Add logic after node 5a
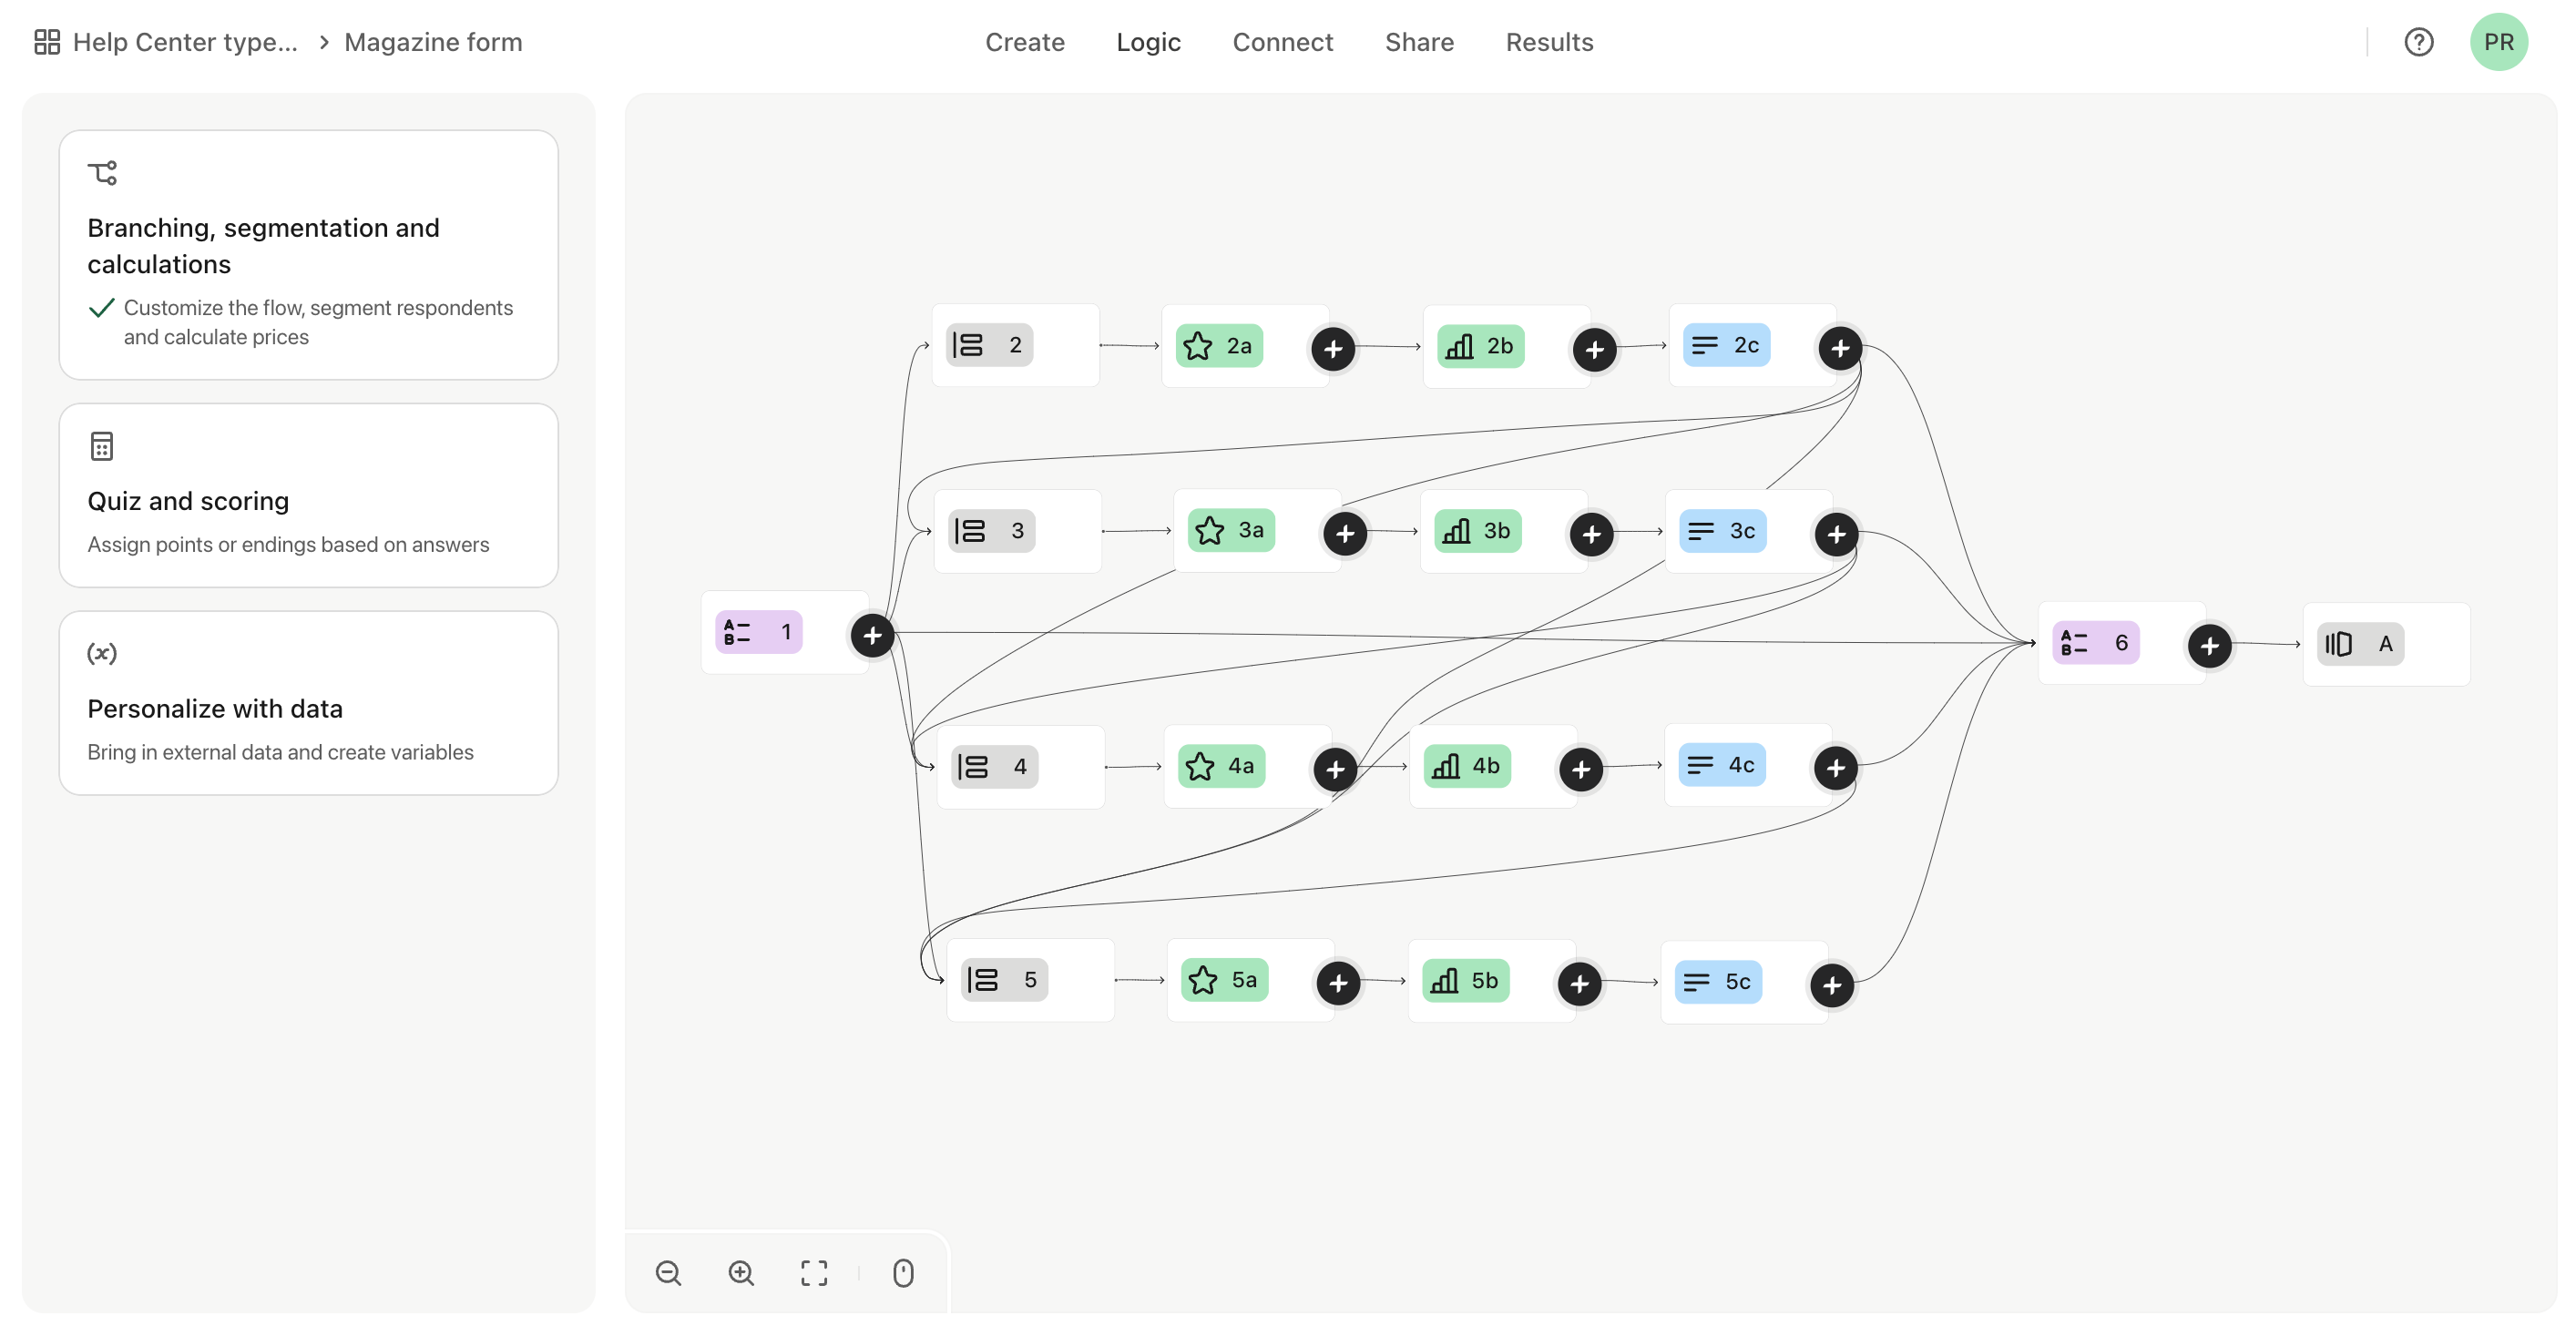Screen dimensions: 2576x1326 (1338, 982)
